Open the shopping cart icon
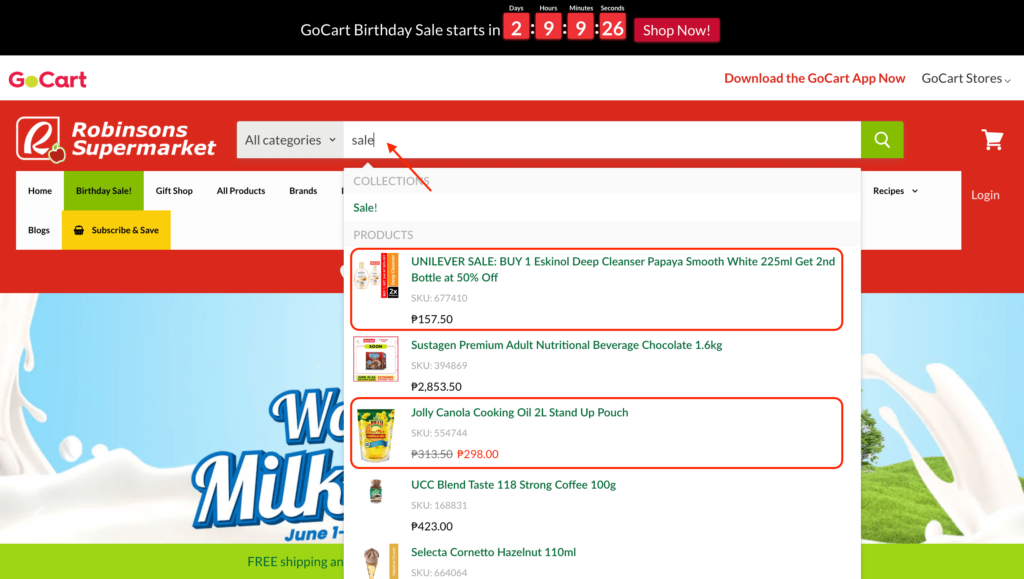 (992, 139)
